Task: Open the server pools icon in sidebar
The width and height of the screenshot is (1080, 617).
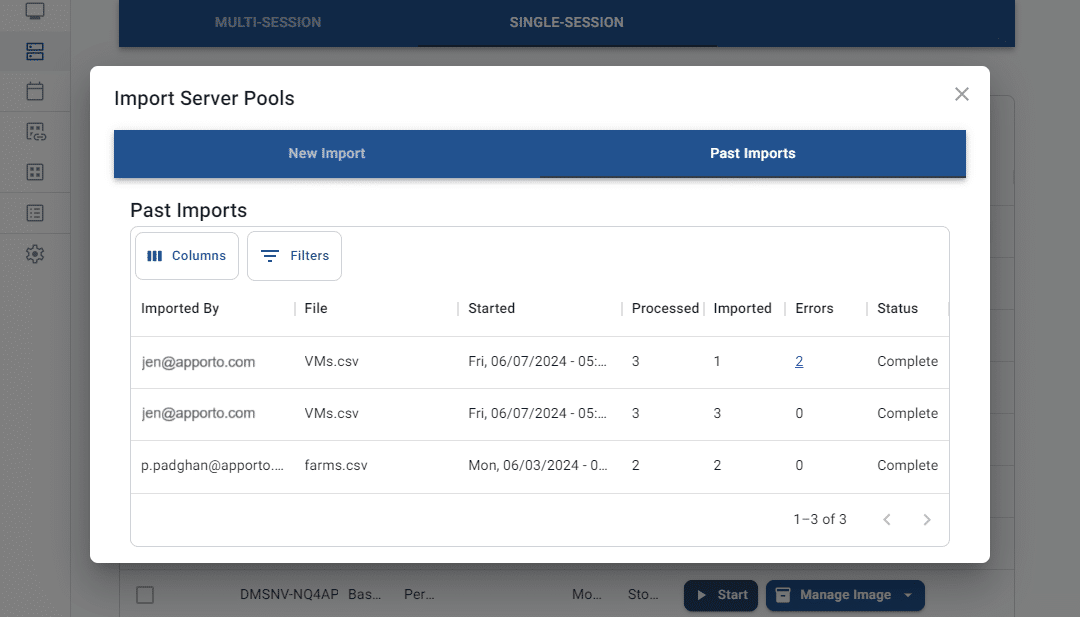Action: (35, 51)
